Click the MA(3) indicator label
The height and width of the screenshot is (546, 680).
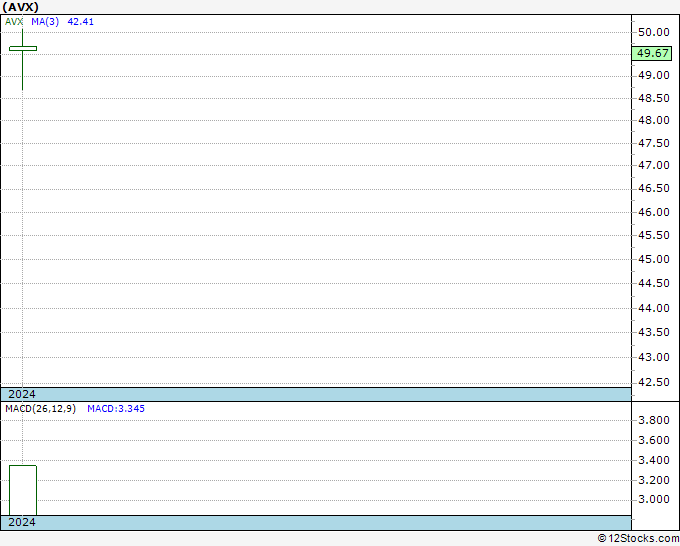point(45,22)
